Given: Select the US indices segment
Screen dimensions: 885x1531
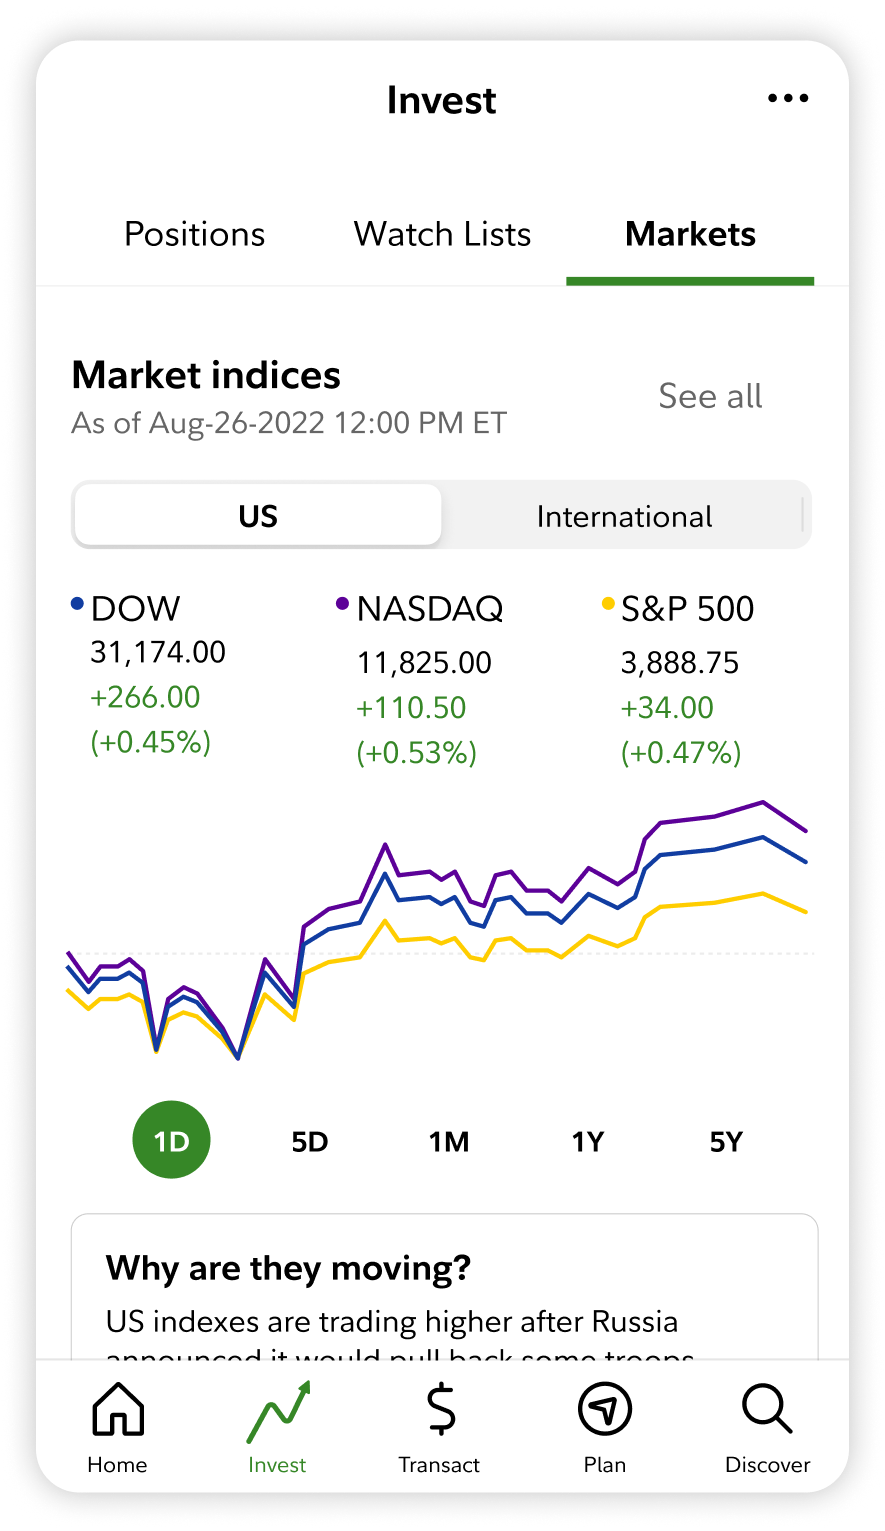Looking at the screenshot, I should pyautogui.click(x=258, y=516).
